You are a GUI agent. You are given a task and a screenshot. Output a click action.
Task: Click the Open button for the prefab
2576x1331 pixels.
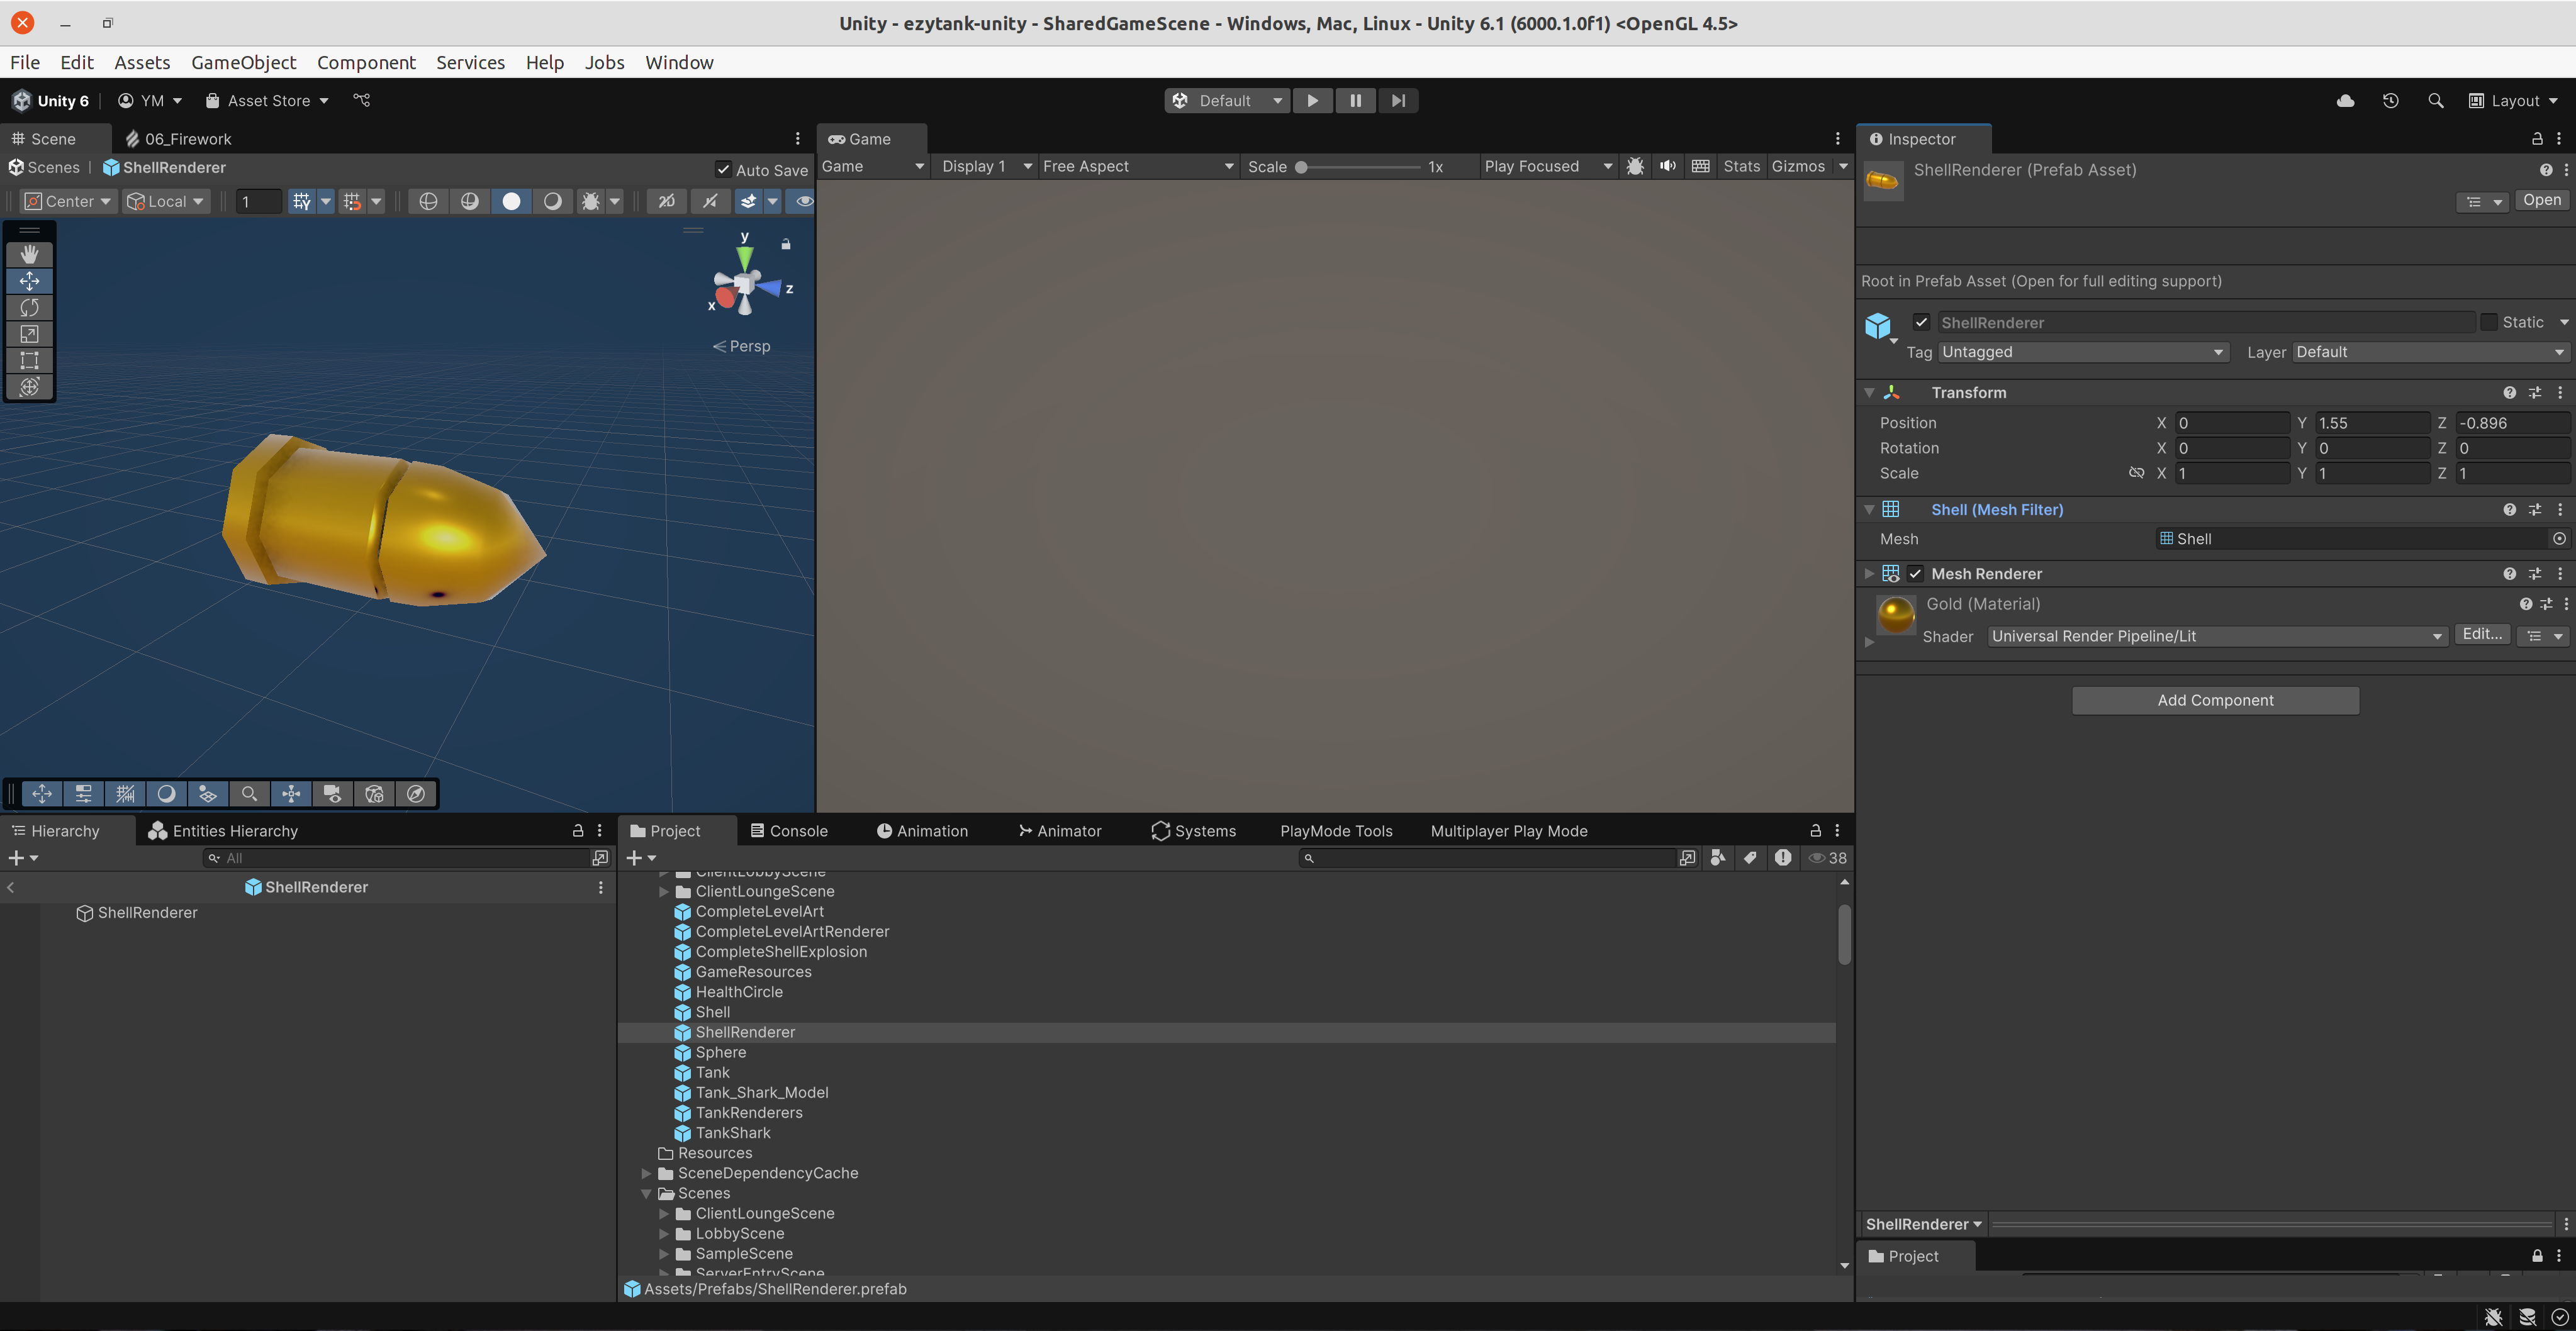click(x=2542, y=200)
